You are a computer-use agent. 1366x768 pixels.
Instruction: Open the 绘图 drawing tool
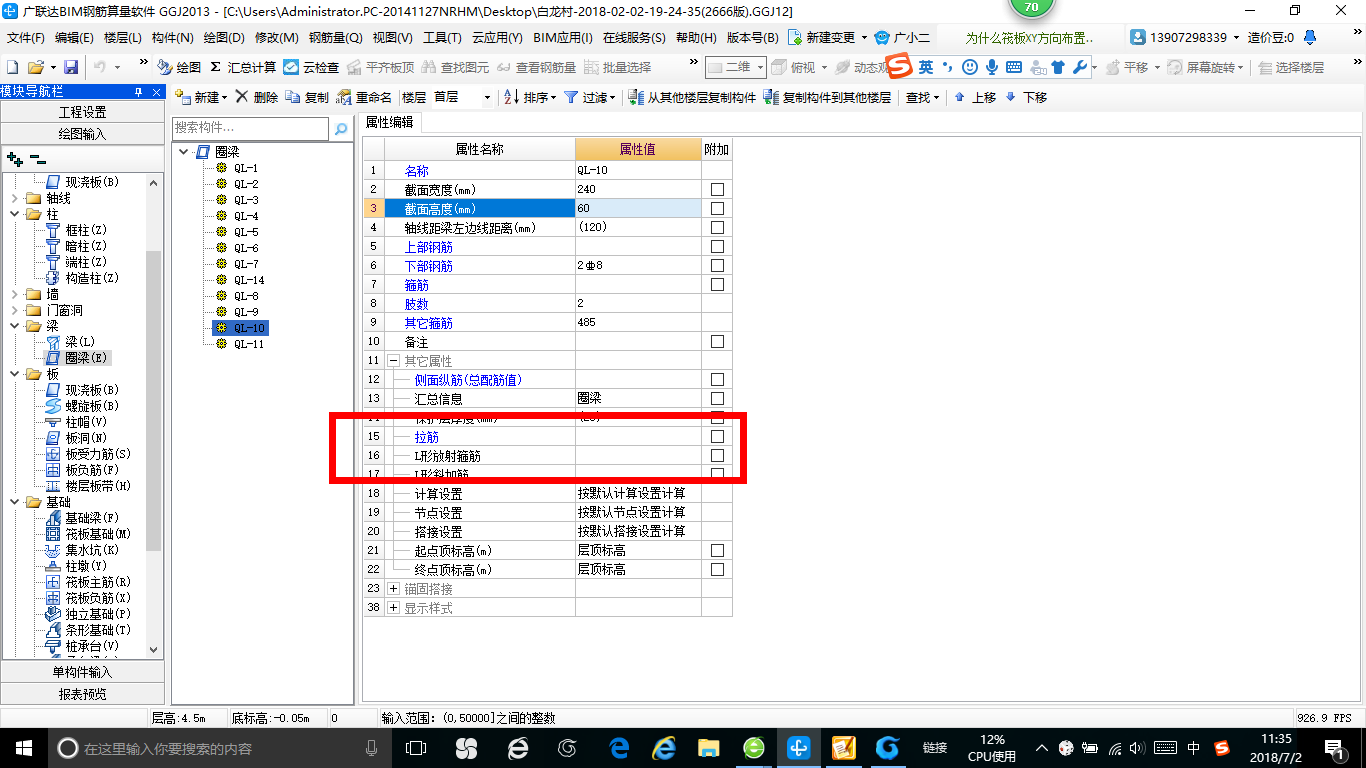180,67
